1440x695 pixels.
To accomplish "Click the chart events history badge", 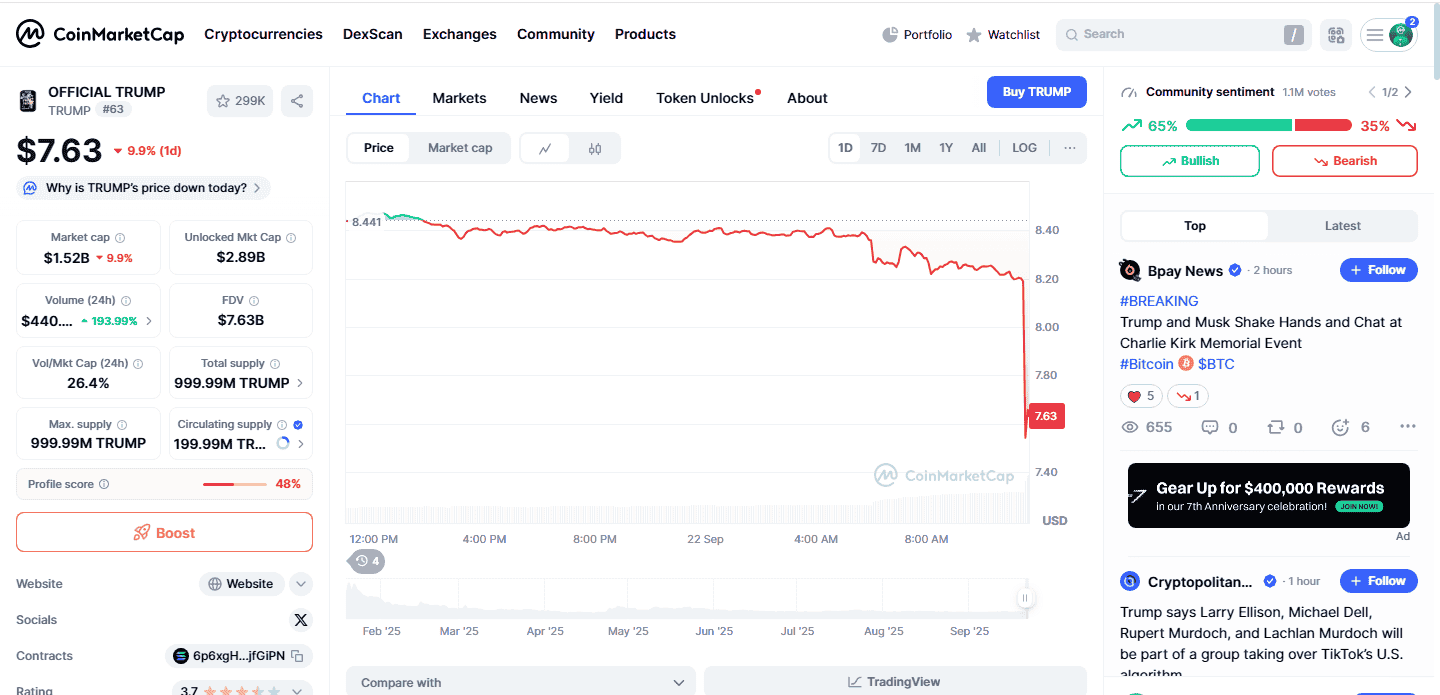I will click(x=367, y=561).
